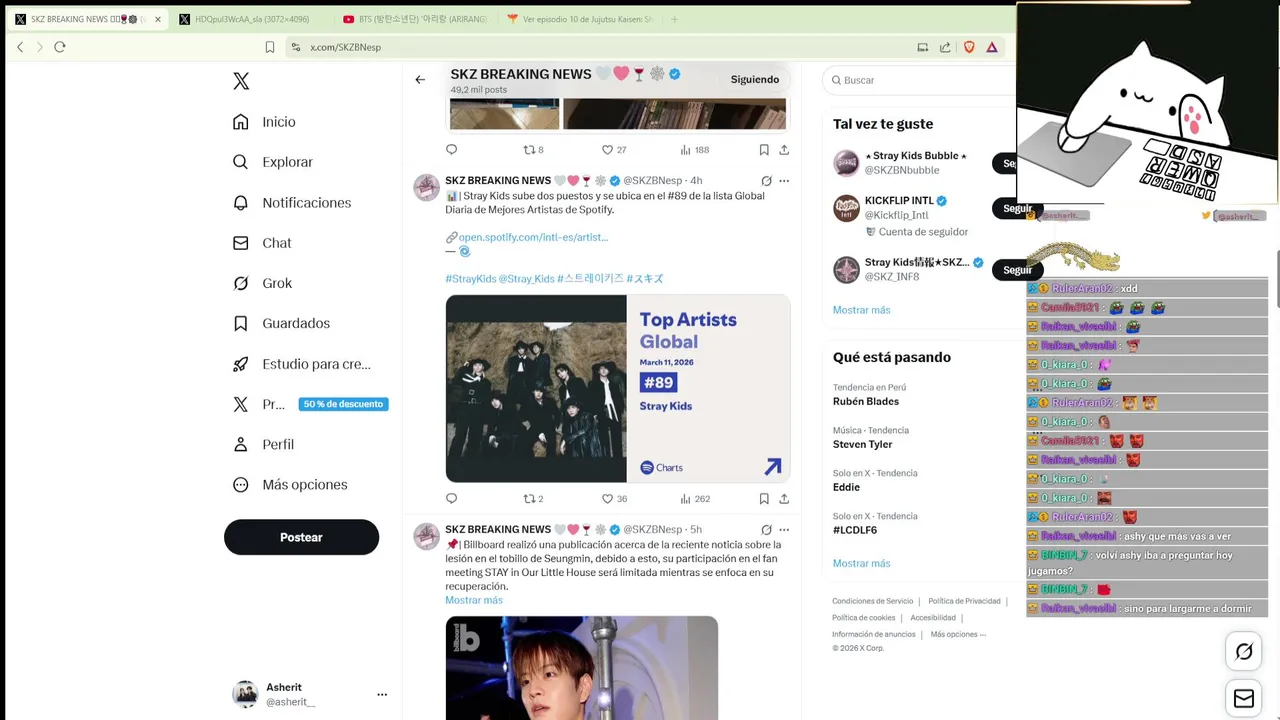Screen dimensions: 1280x720
Task: Repost the top post with 8 reposts
Action: pyautogui.click(x=533, y=150)
